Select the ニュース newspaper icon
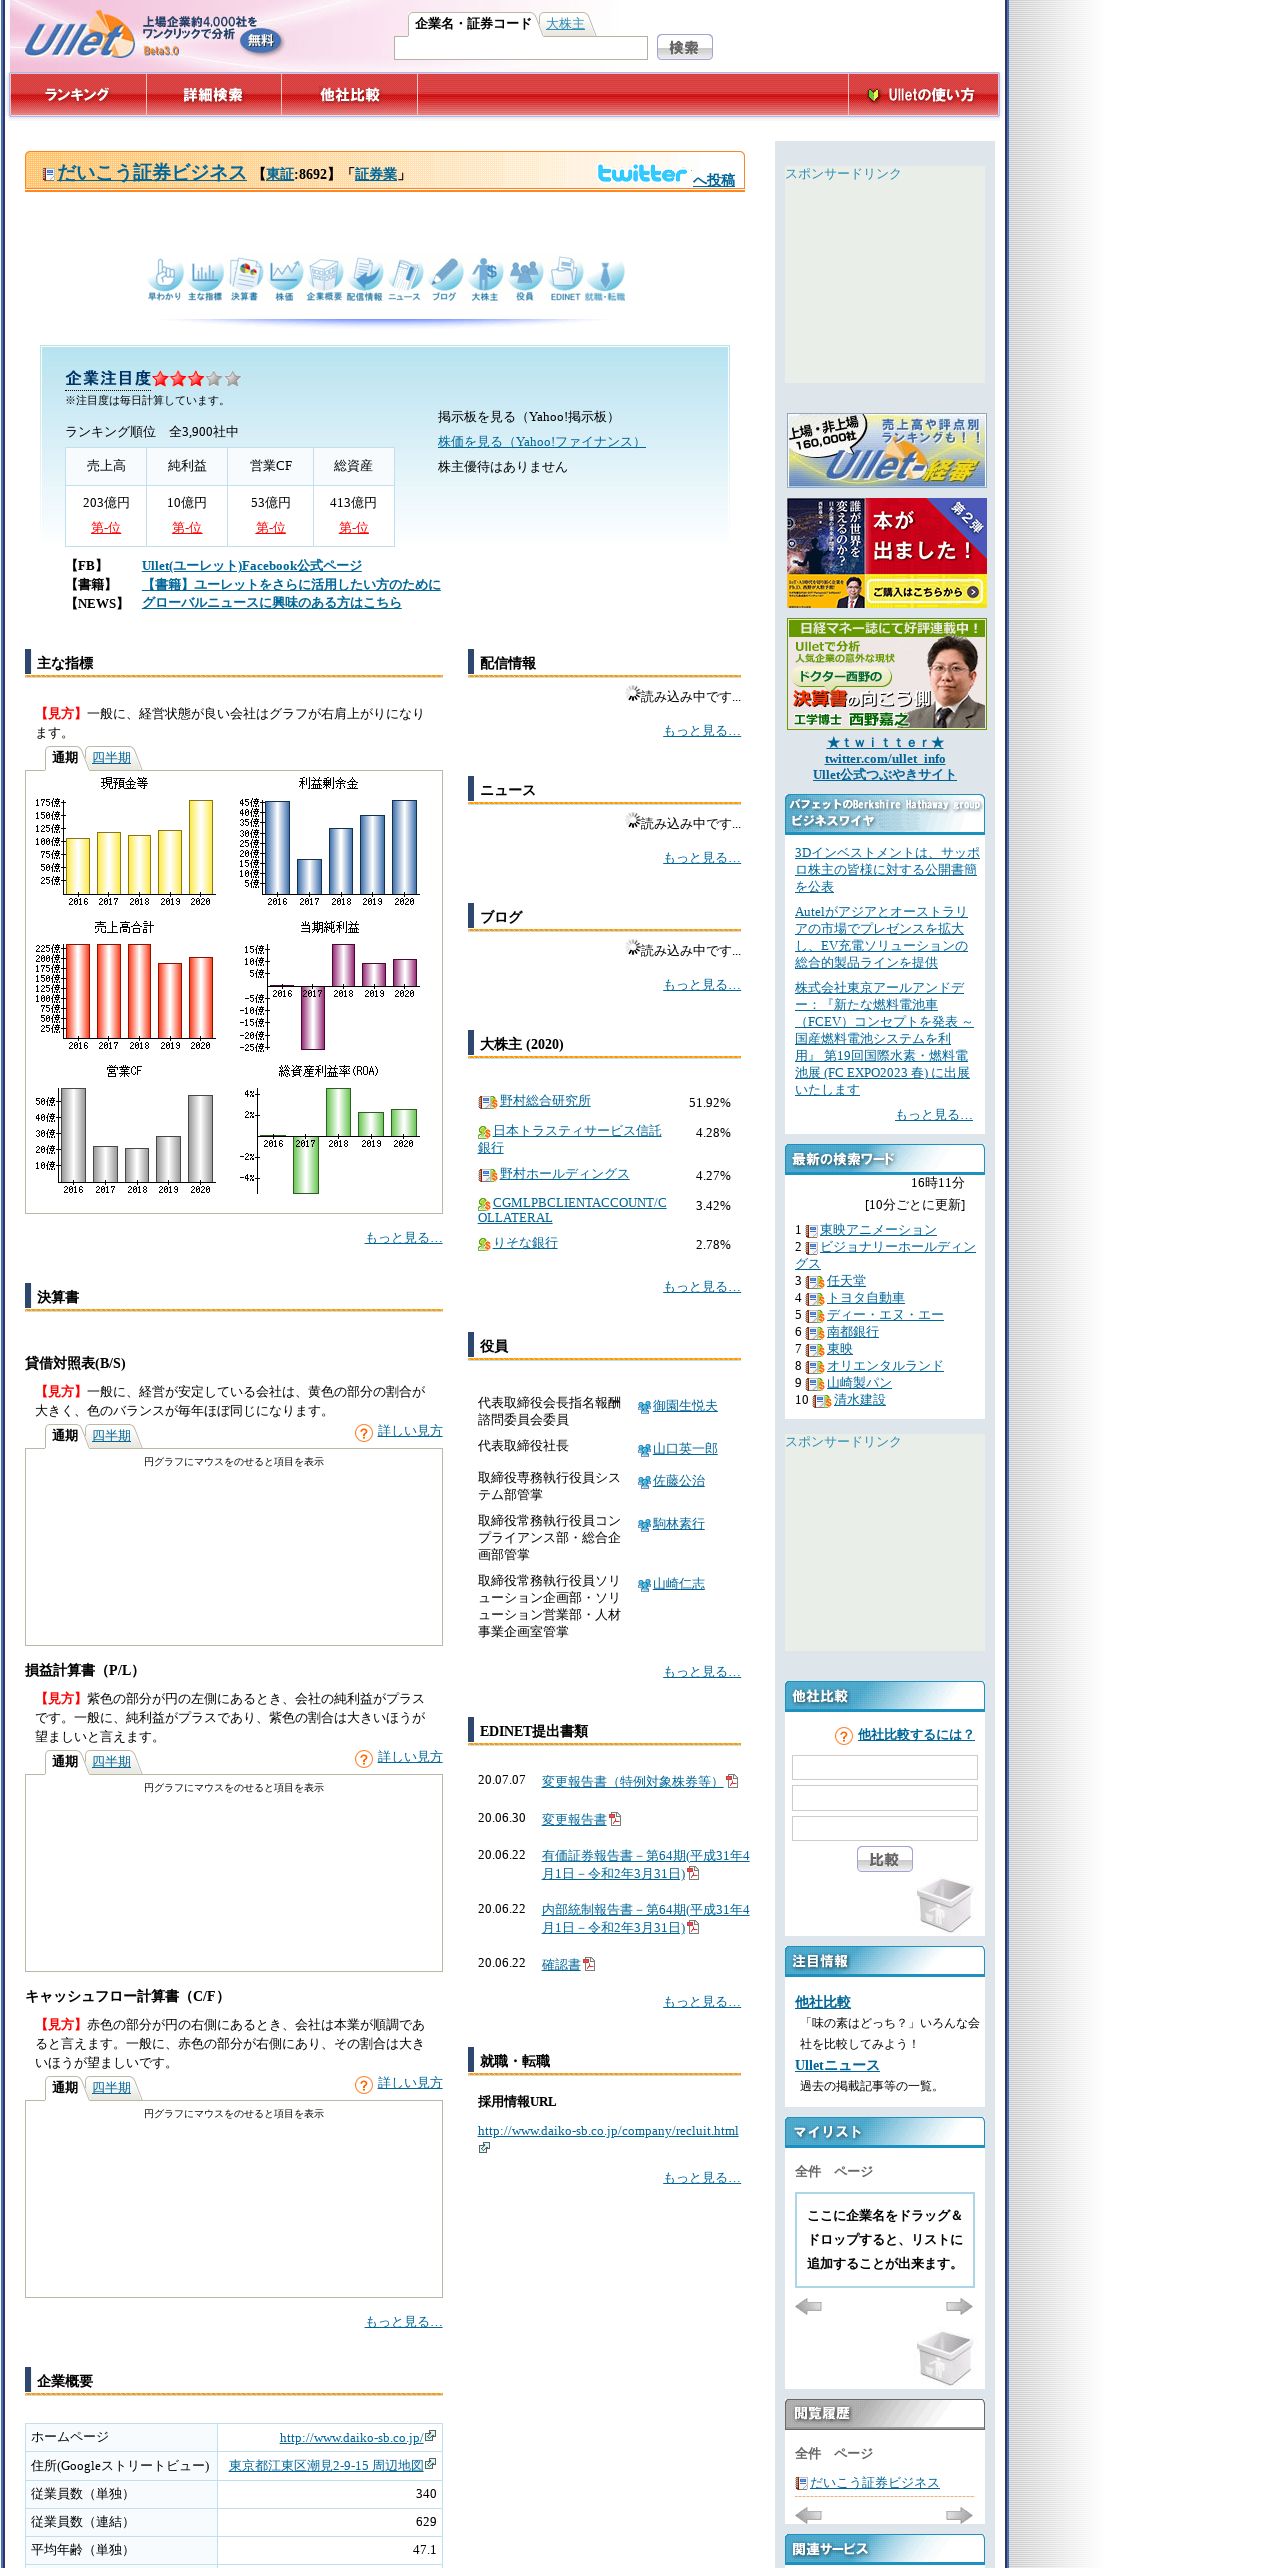 (405, 279)
